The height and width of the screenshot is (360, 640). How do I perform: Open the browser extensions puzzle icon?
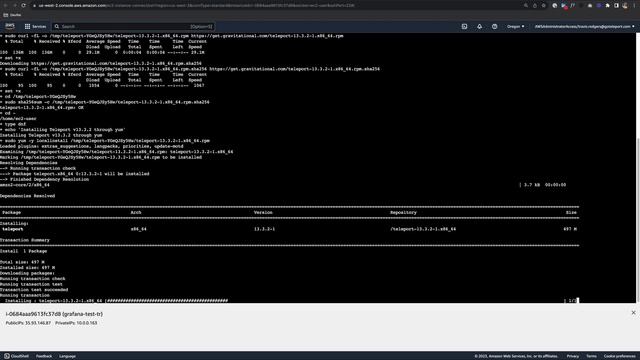click(608, 5)
